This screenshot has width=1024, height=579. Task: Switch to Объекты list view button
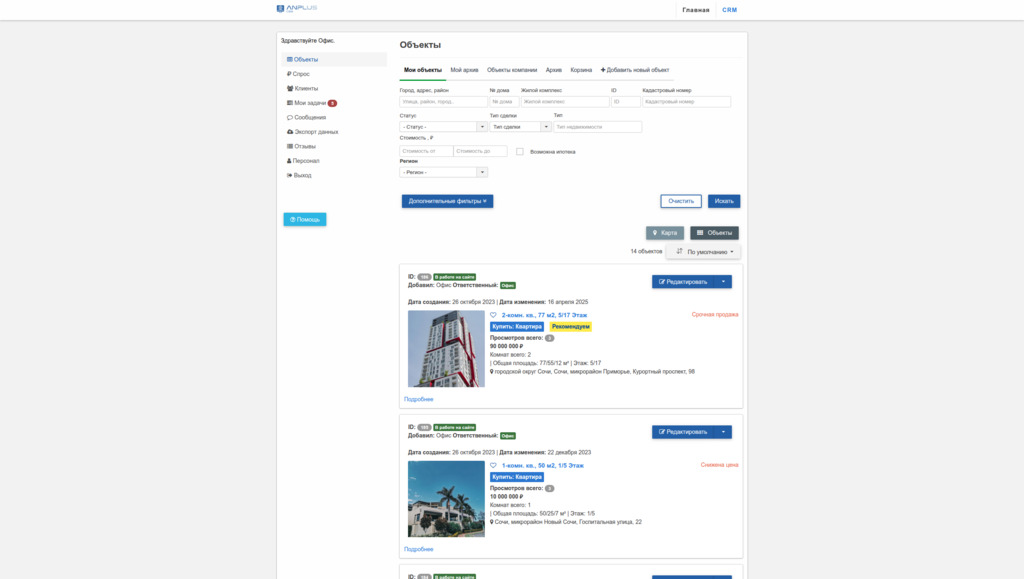click(714, 233)
